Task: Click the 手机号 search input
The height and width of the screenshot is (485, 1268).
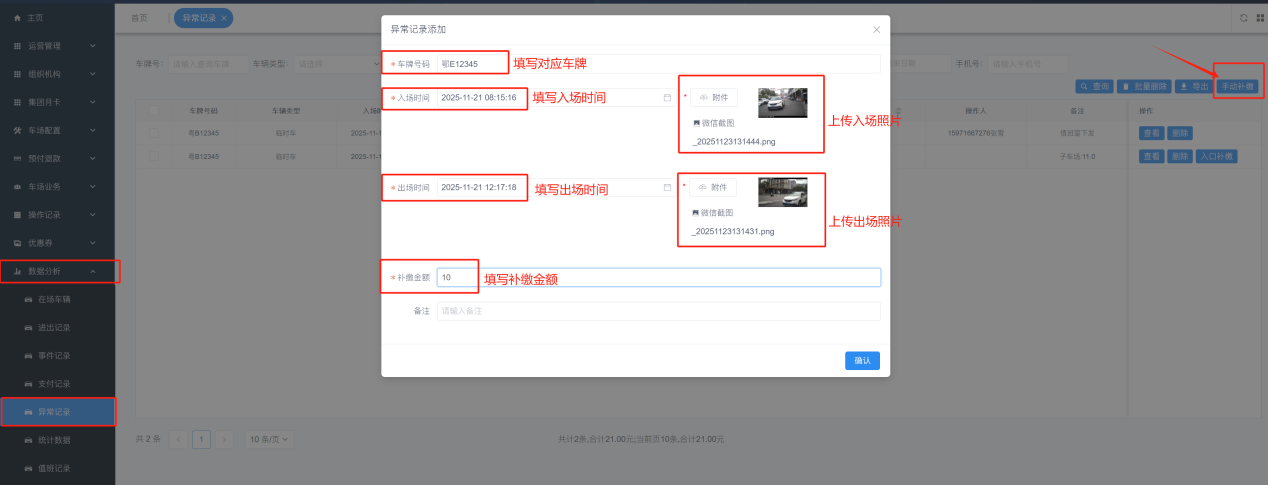Action: click(x=1027, y=64)
